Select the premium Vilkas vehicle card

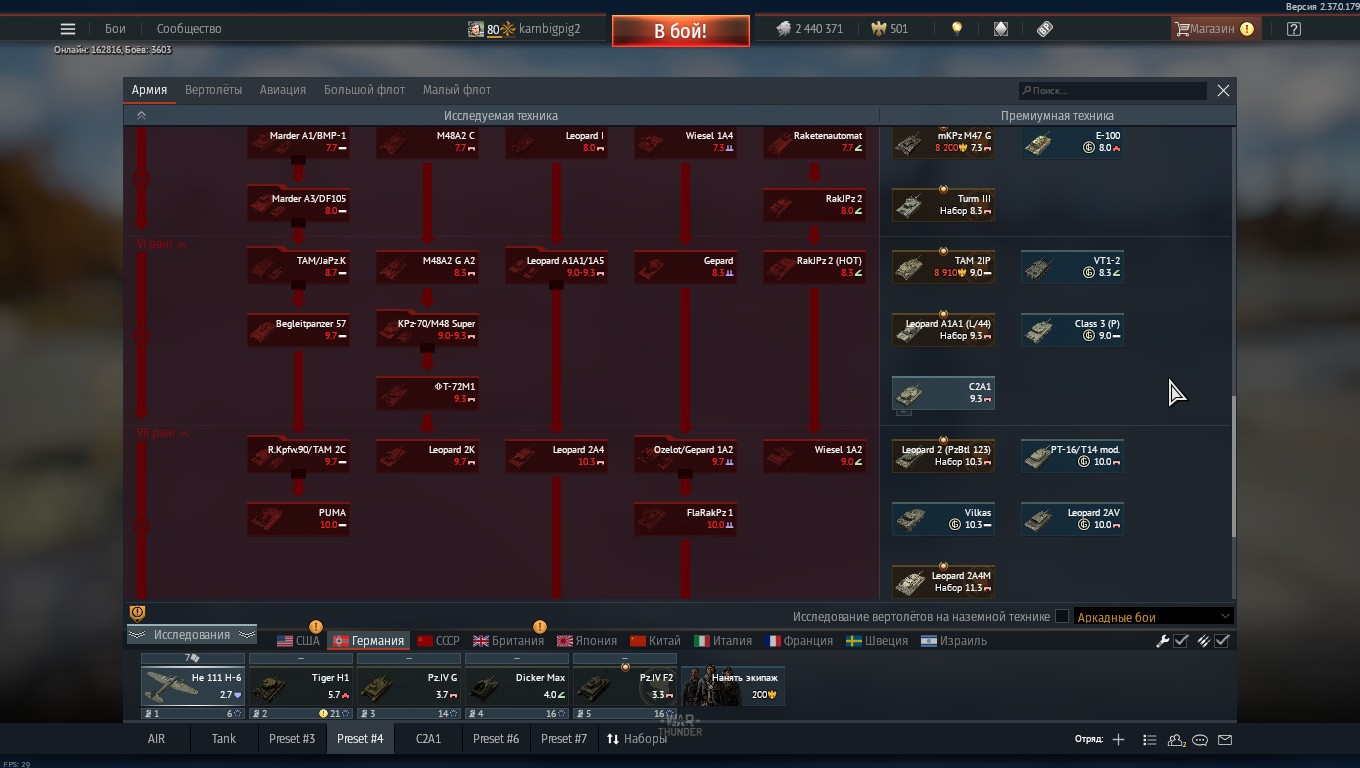pyautogui.click(x=943, y=519)
